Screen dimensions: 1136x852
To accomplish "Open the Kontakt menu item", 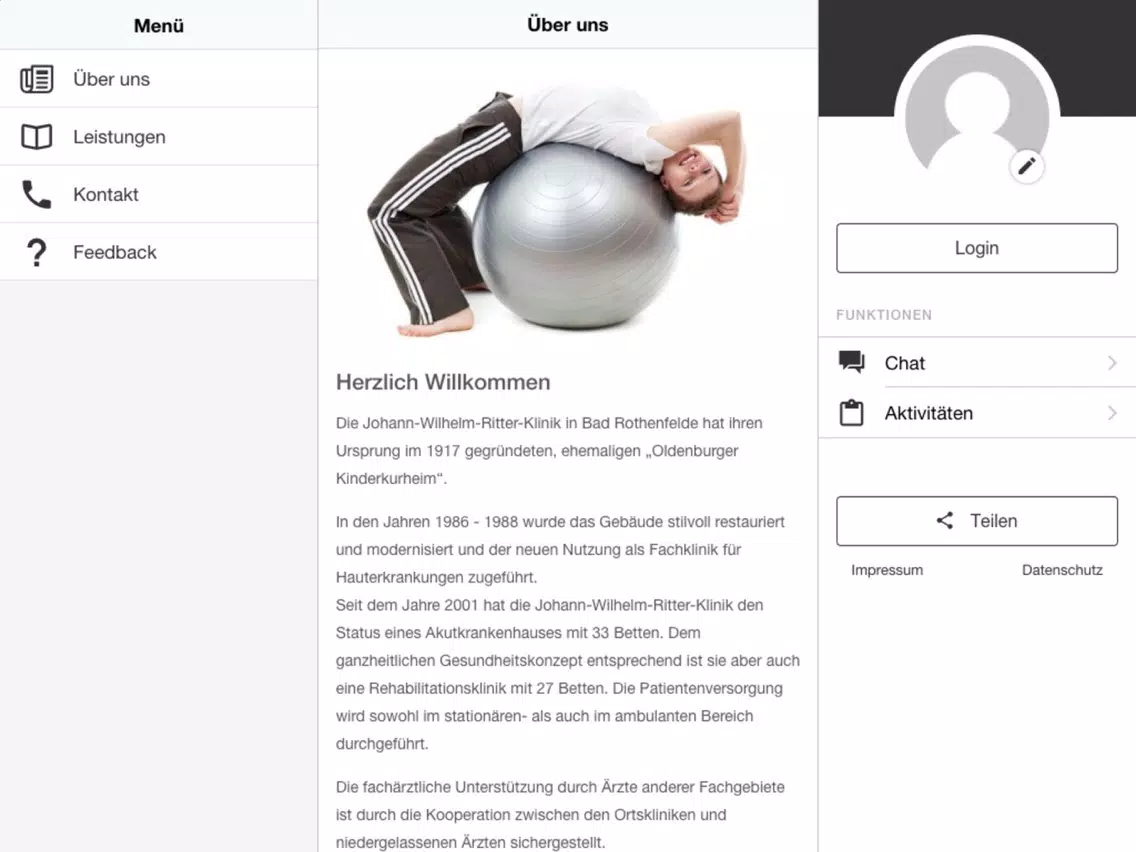I will pos(159,194).
